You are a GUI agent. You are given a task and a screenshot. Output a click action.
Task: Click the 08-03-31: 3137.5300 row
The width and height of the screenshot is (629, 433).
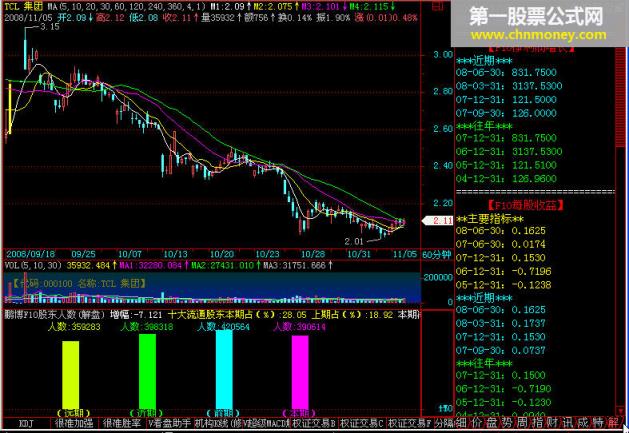tap(509, 86)
